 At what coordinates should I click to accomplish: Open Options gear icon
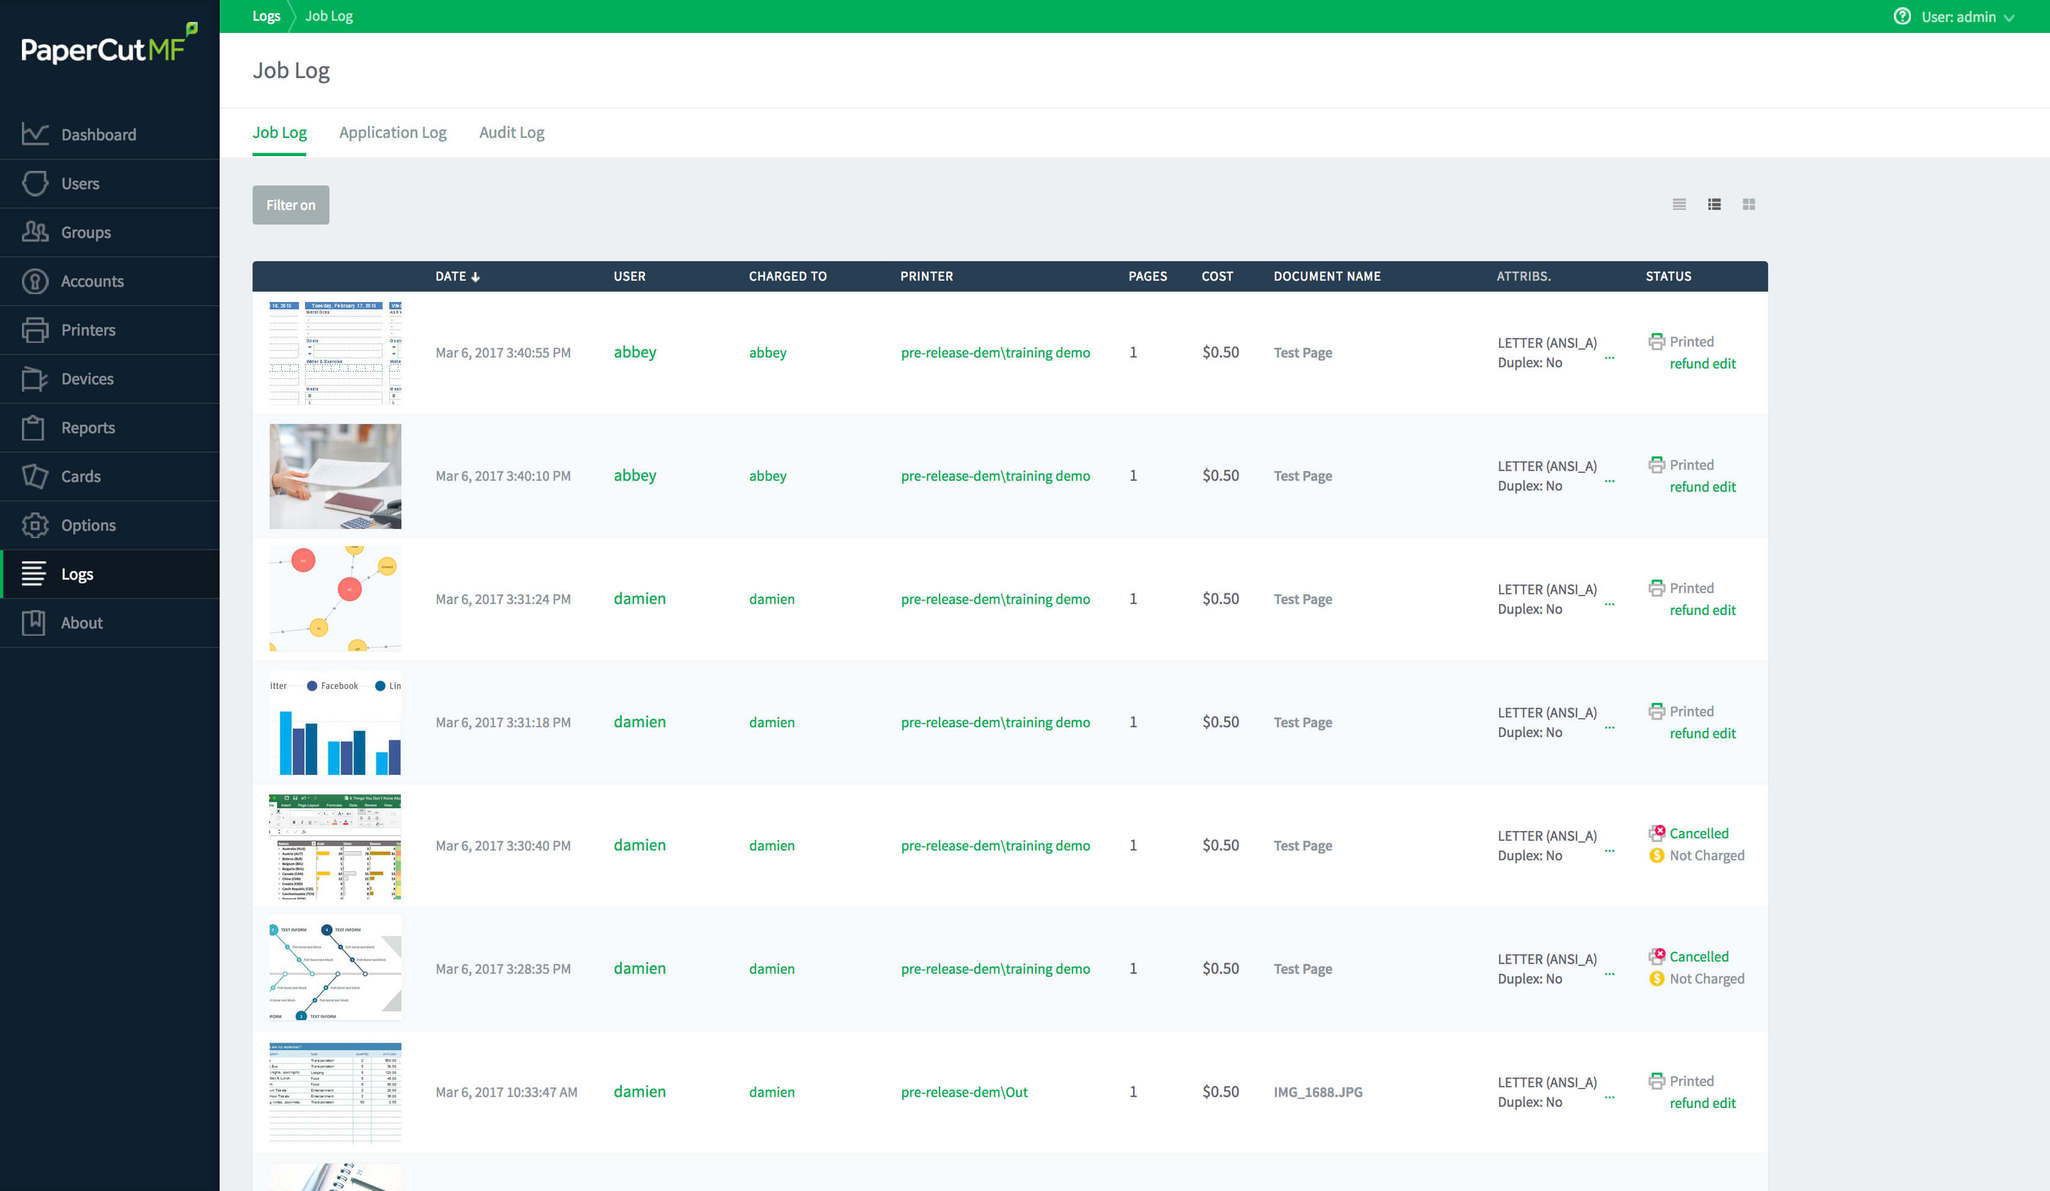click(x=35, y=525)
